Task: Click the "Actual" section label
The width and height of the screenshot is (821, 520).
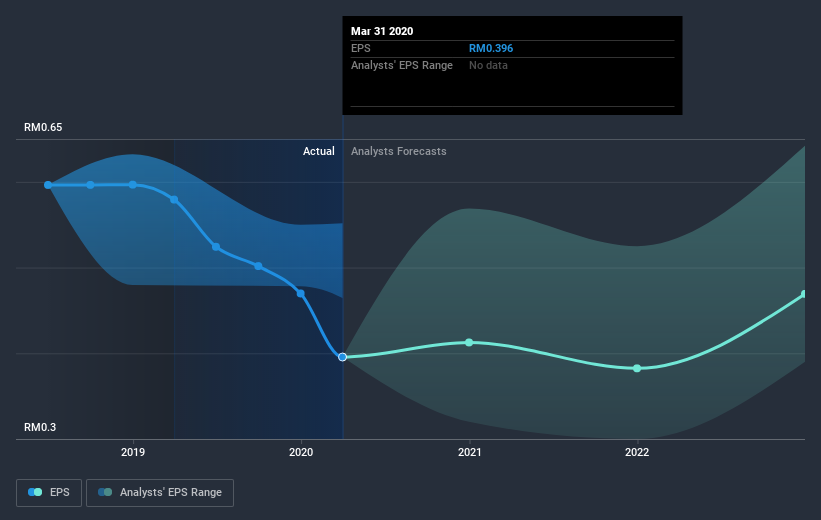Action: point(319,151)
